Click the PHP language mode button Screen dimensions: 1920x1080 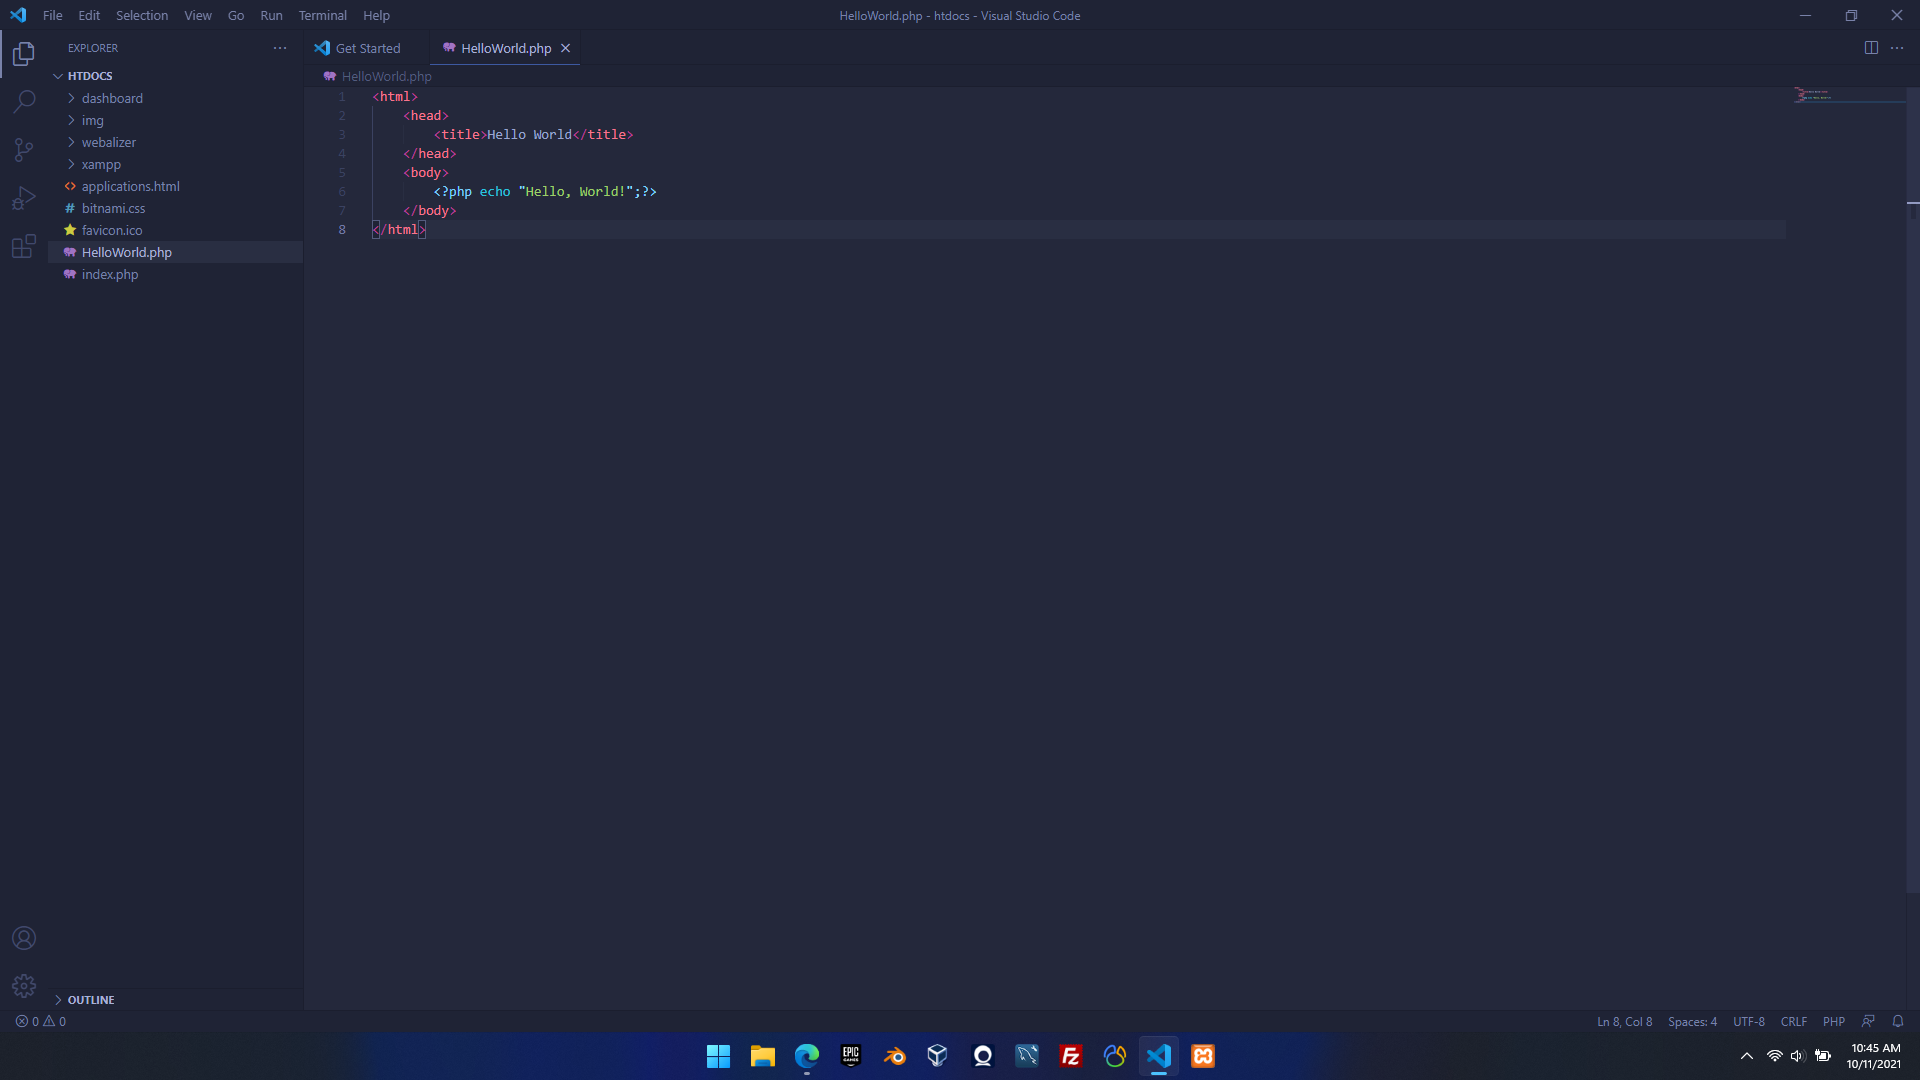click(1833, 1021)
